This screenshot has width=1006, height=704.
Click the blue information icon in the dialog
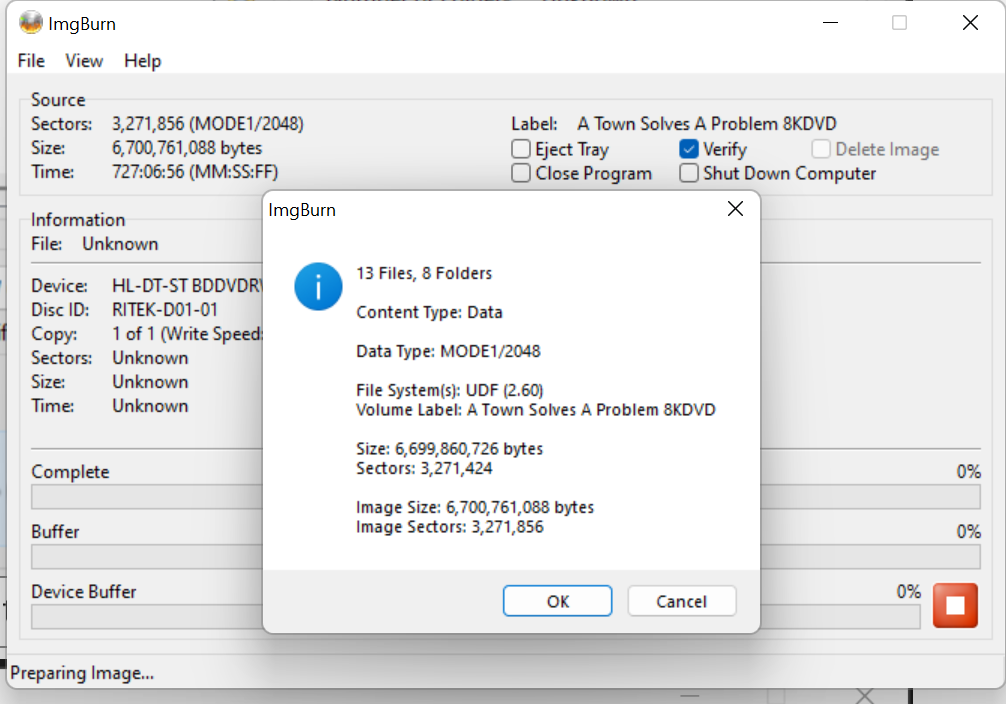tap(317, 287)
